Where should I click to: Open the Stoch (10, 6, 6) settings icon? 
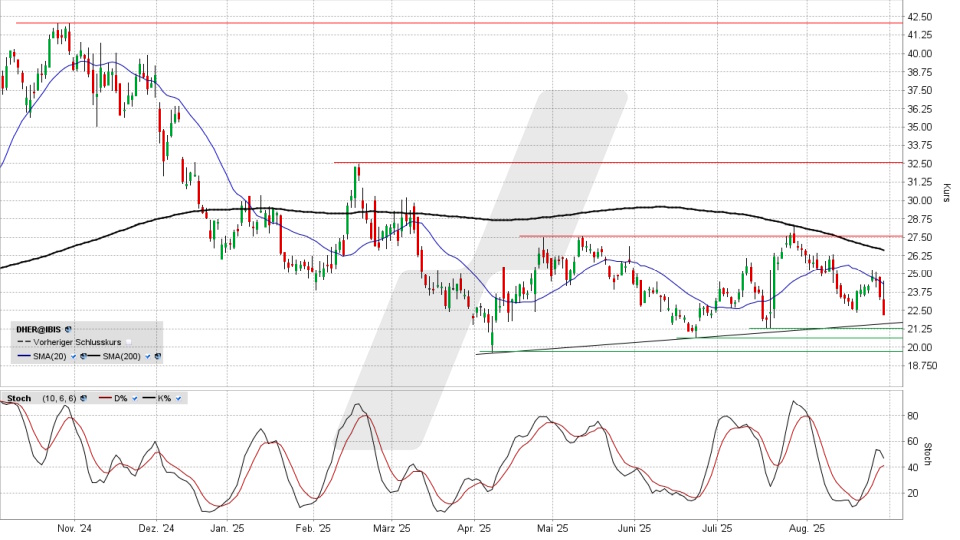point(83,398)
